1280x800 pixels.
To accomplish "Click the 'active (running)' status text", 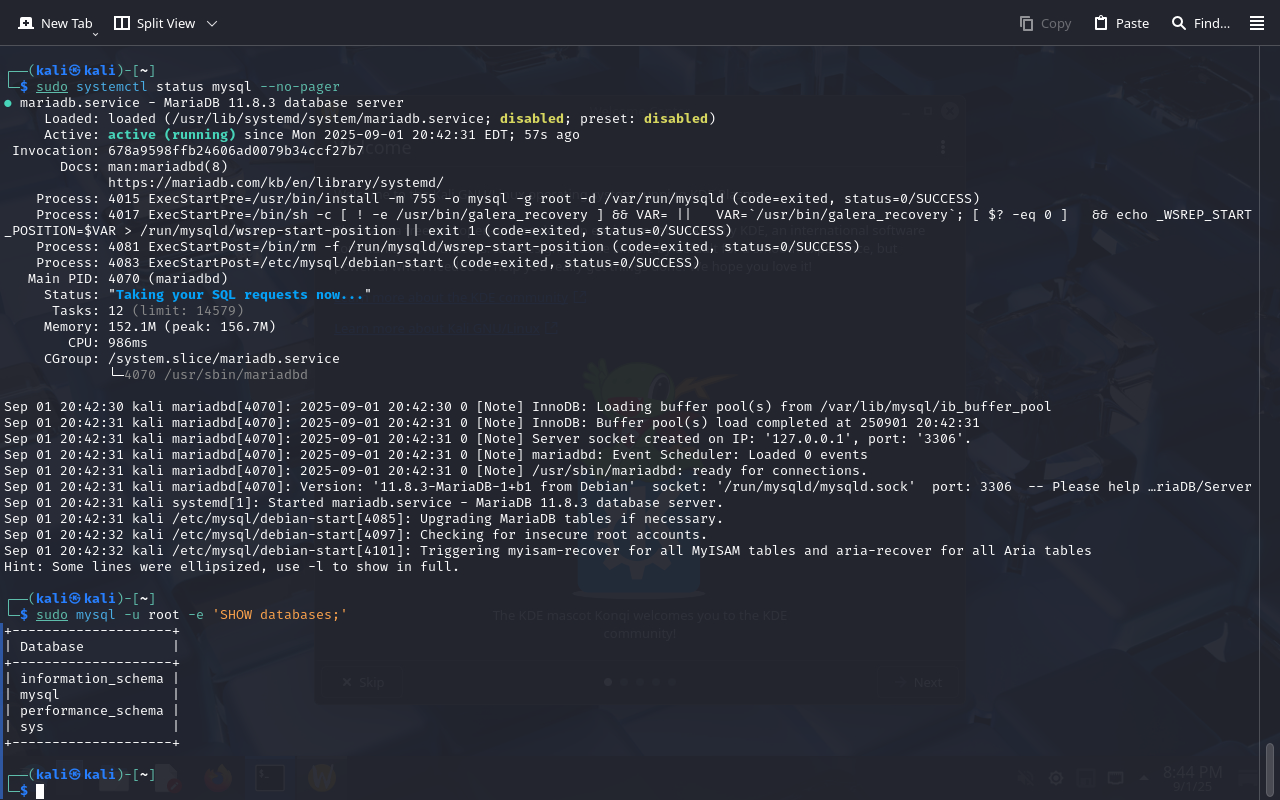I will pyautogui.click(x=172, y=134).
